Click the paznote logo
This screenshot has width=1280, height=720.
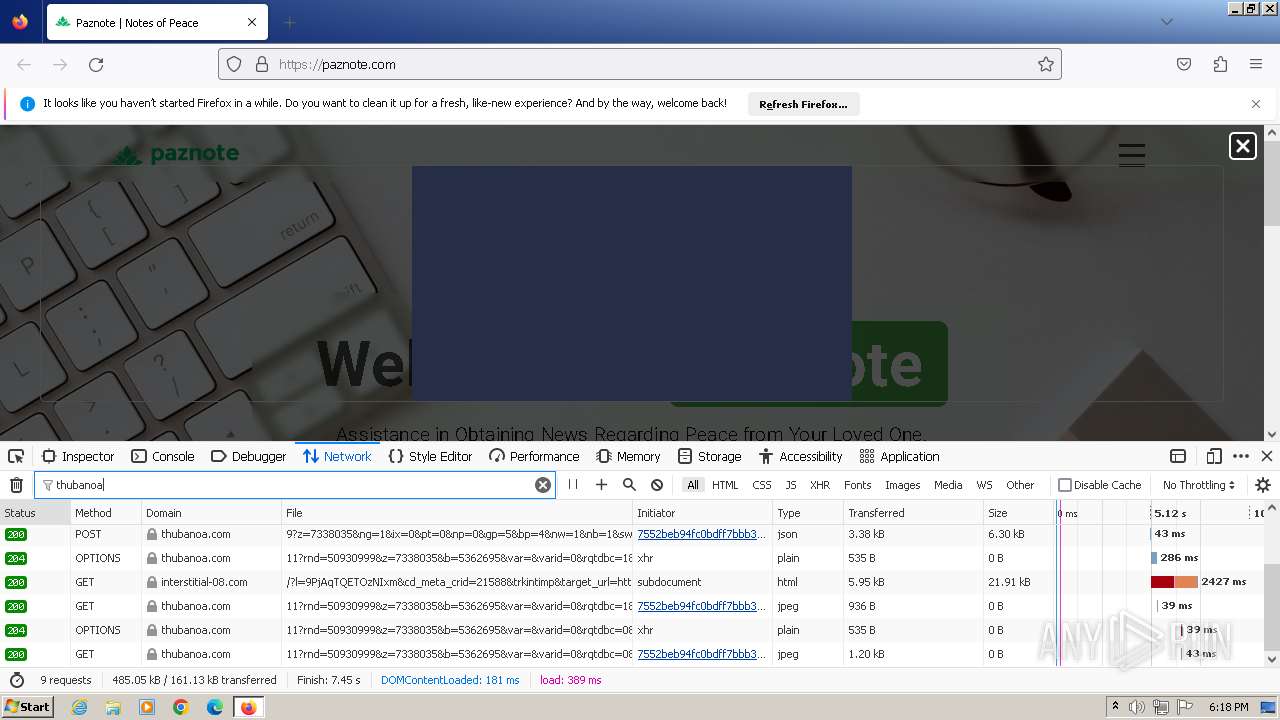(x=175, y=154)
